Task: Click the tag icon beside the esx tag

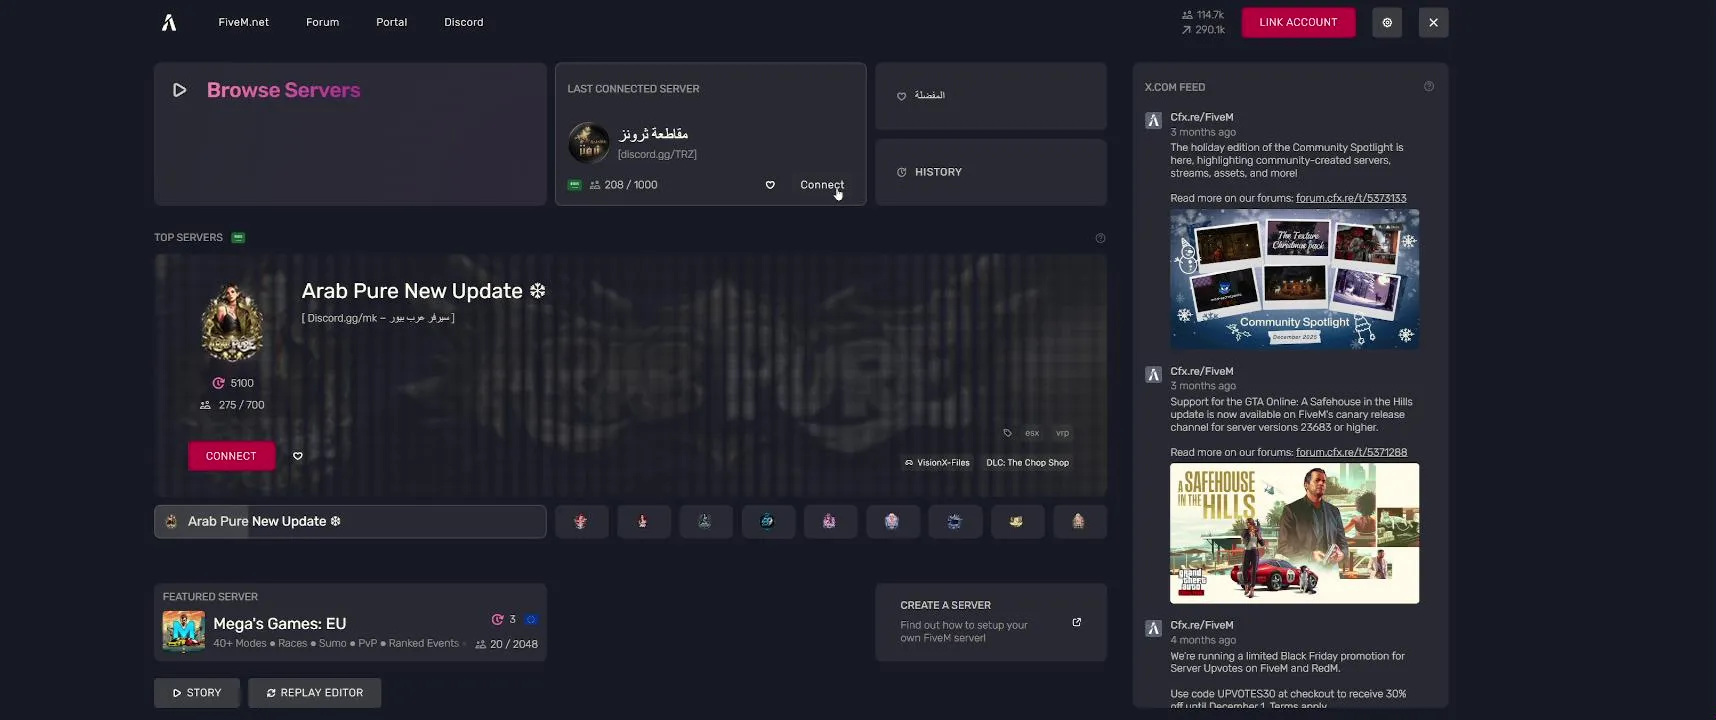Action: [x=1007, y=433]
